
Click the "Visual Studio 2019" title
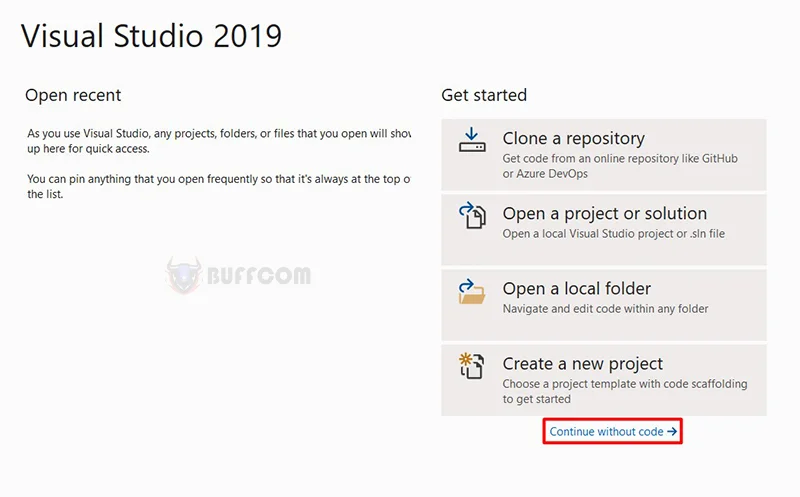151,36
